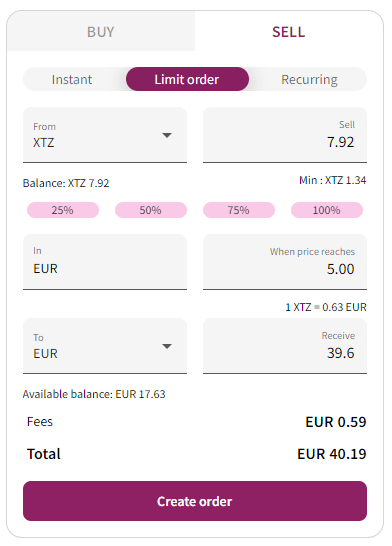
Task: Click the In EUR currency field
Action: point(105,262)
